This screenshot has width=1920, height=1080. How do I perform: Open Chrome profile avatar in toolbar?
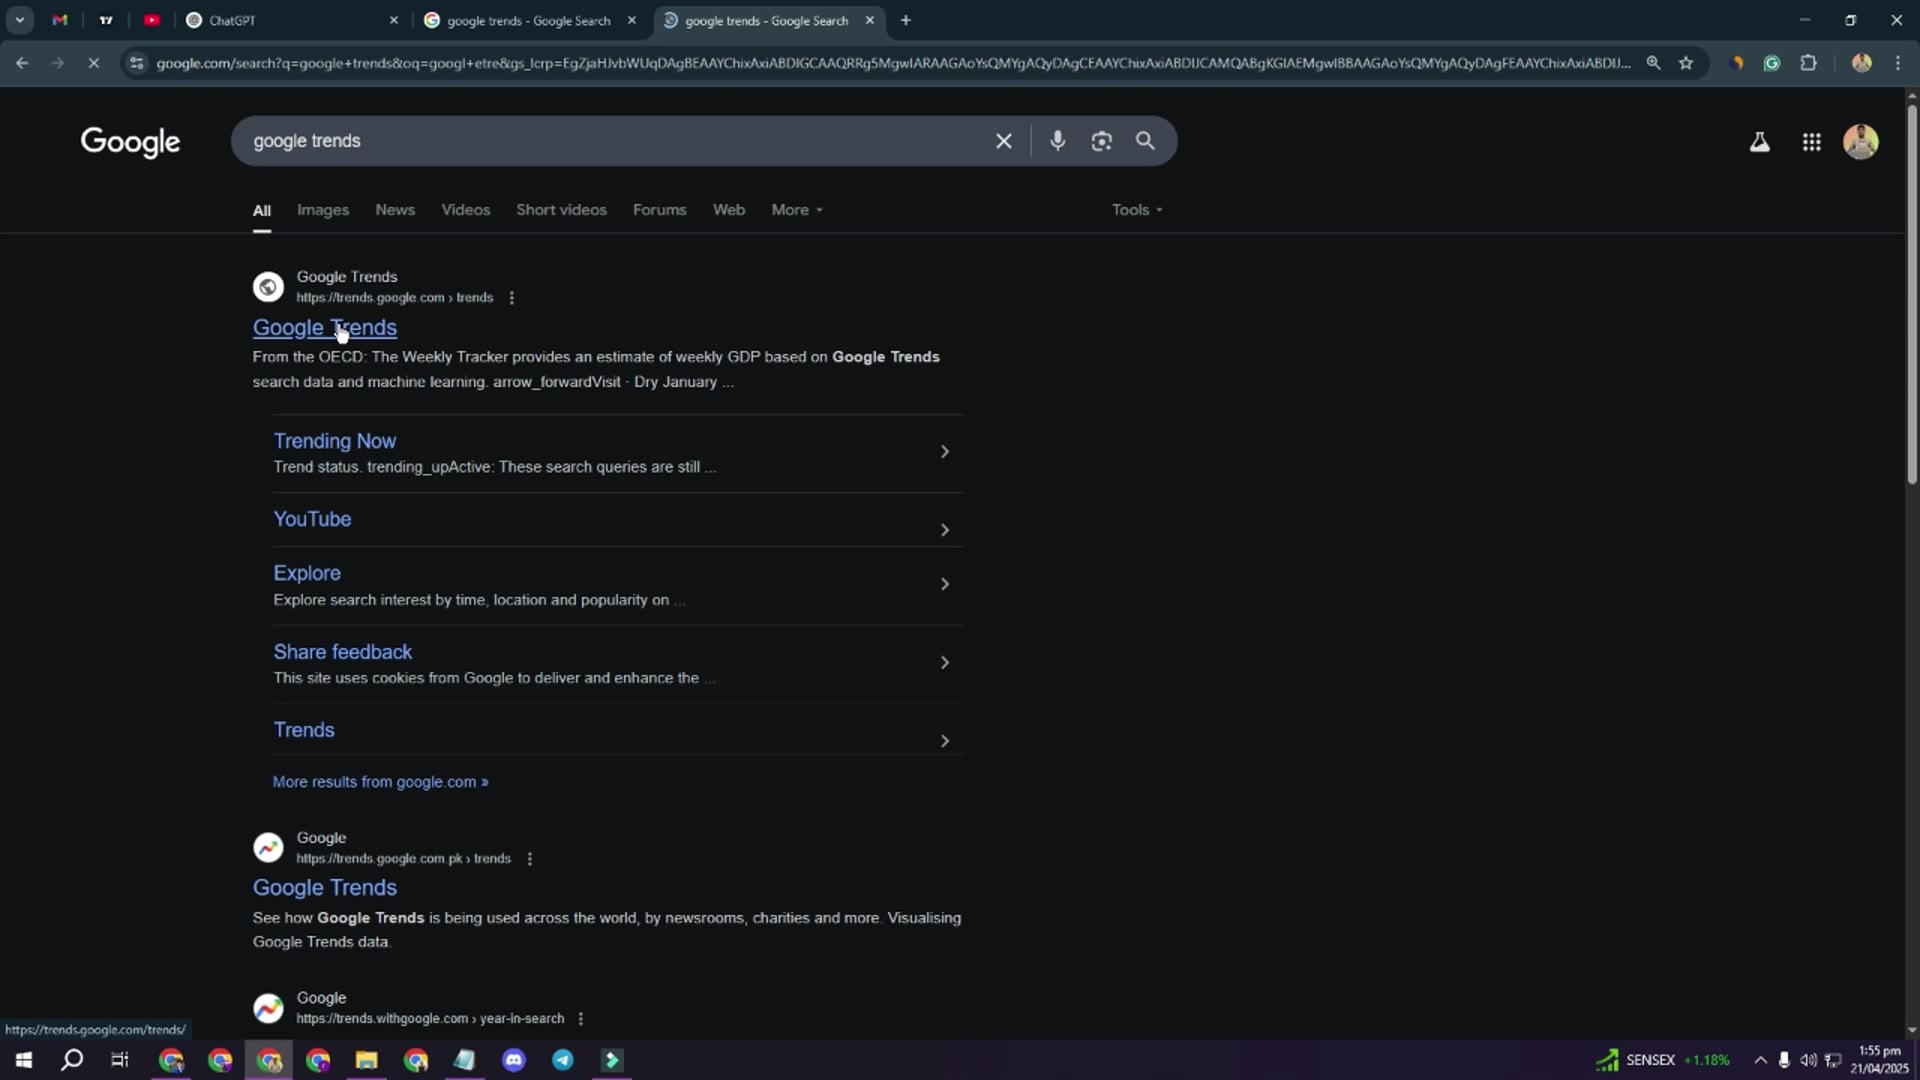(x=1861, y=63)
